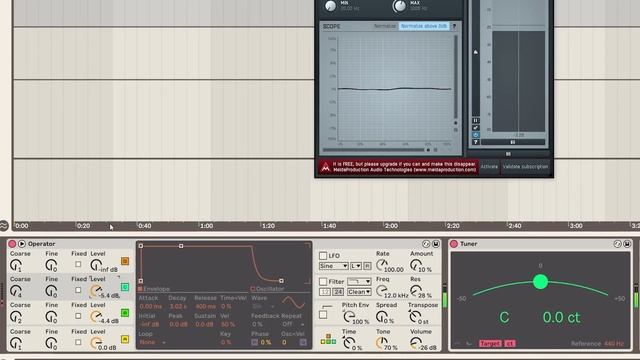Open the Wave type dropdown
This screenshot has width=640, height=360.
pos(263,306)
